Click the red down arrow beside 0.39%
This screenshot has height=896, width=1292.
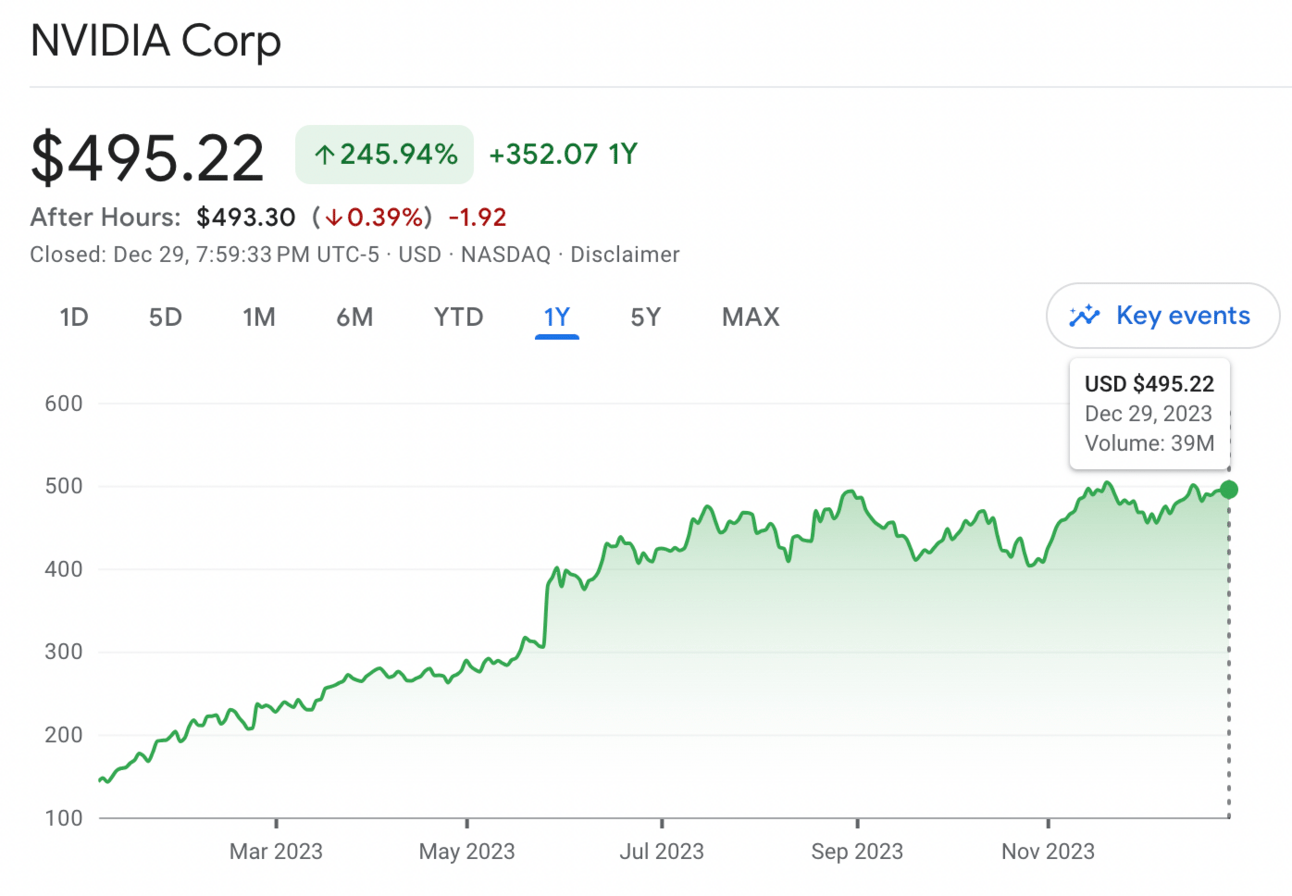click(335, 217)
